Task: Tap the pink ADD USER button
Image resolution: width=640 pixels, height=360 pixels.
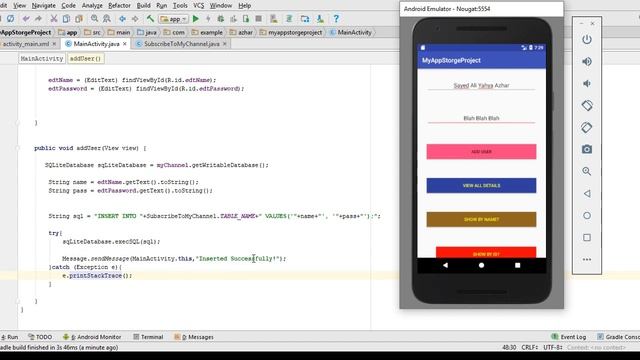Action: tap(481, 151)
